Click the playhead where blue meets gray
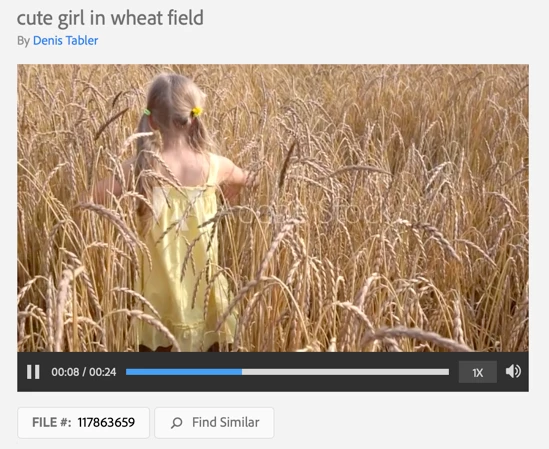 click(242, 372)
